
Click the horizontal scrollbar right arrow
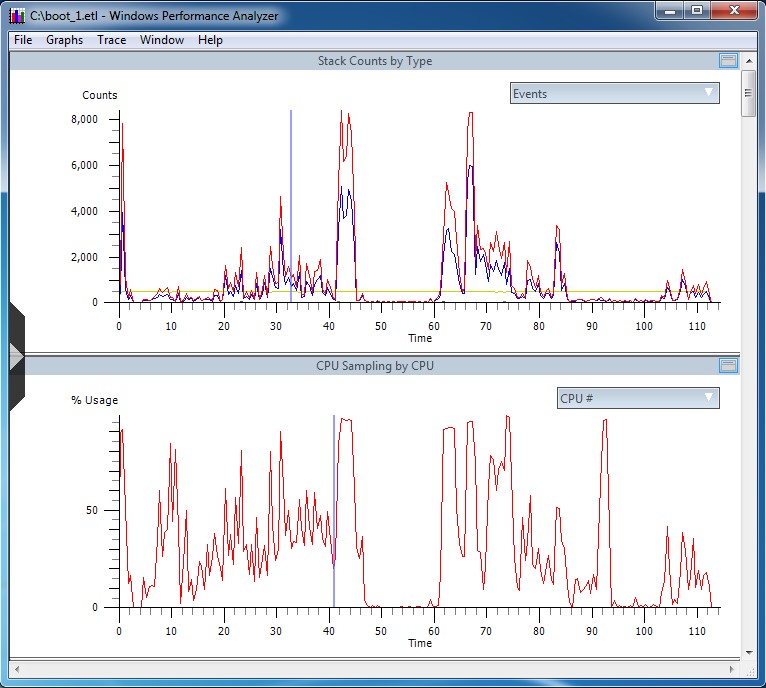[731, 669]
